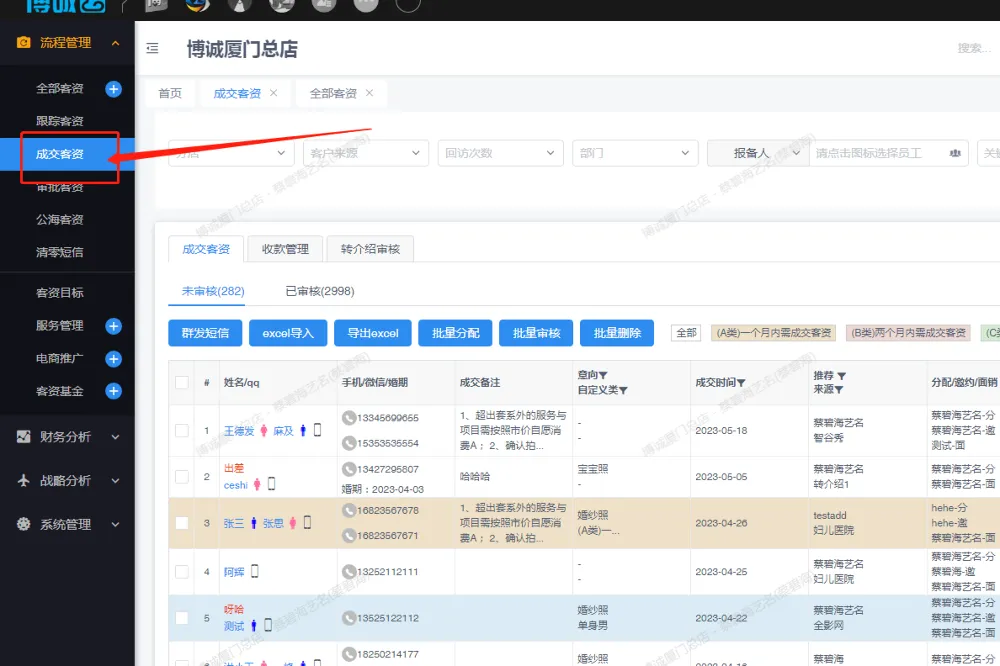Expand the 财务分析 sidebar menu
The height and width of the screenshot is (666, 1000).
67,437
